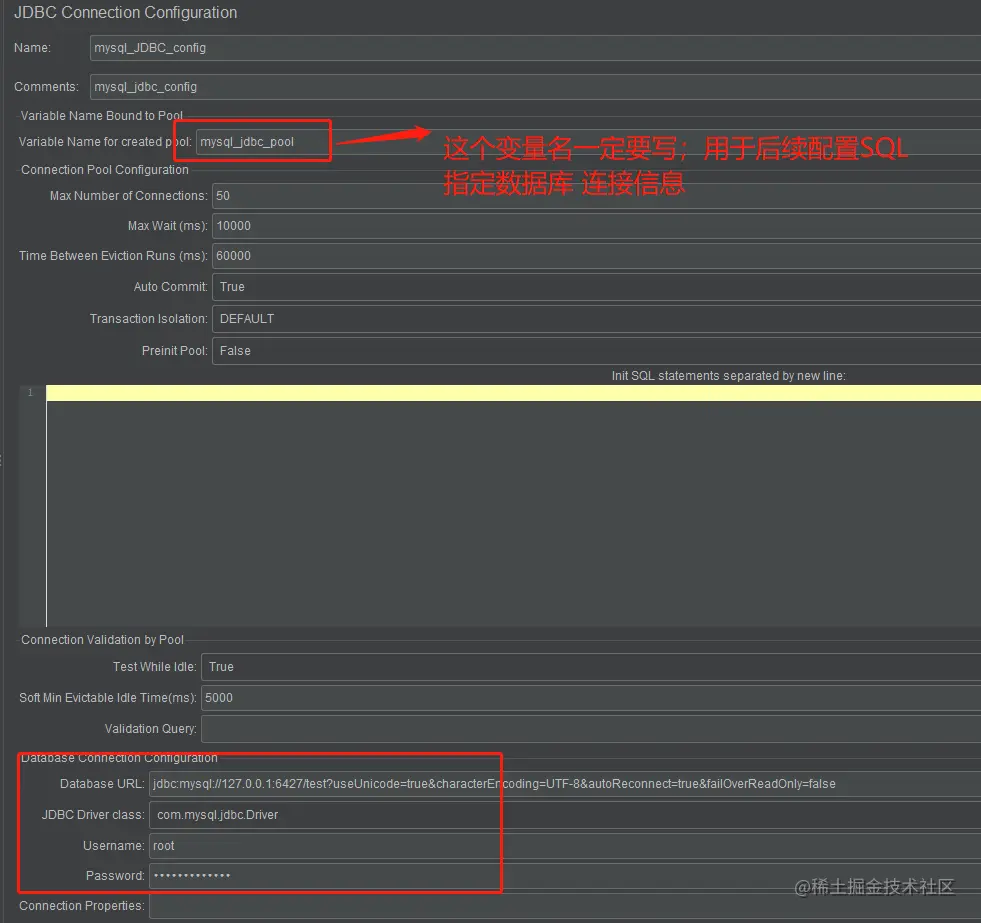Click the Transaction Isolation label

[148, 319]
